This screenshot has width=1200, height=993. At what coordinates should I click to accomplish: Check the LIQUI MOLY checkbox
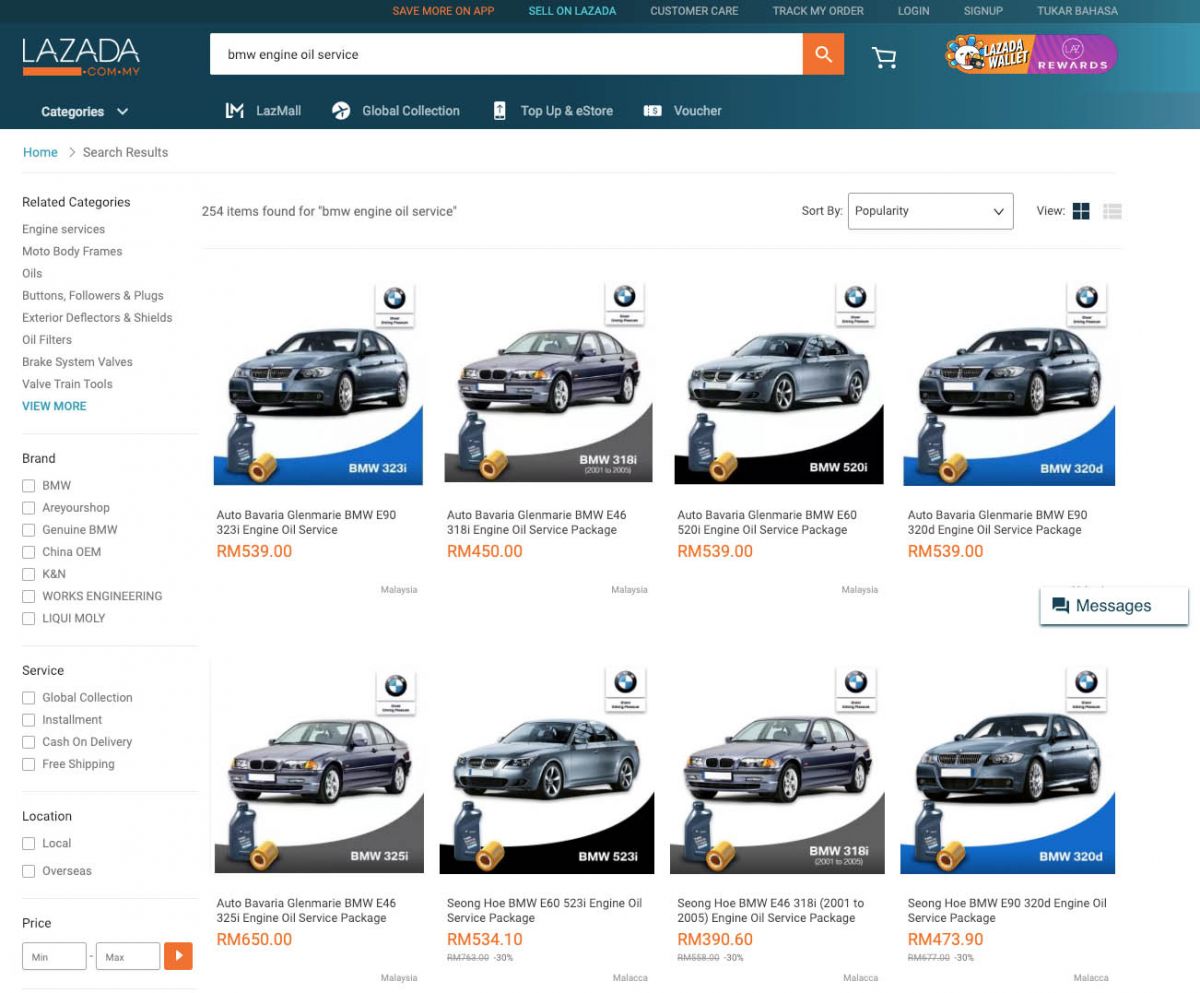pos(29,618)
